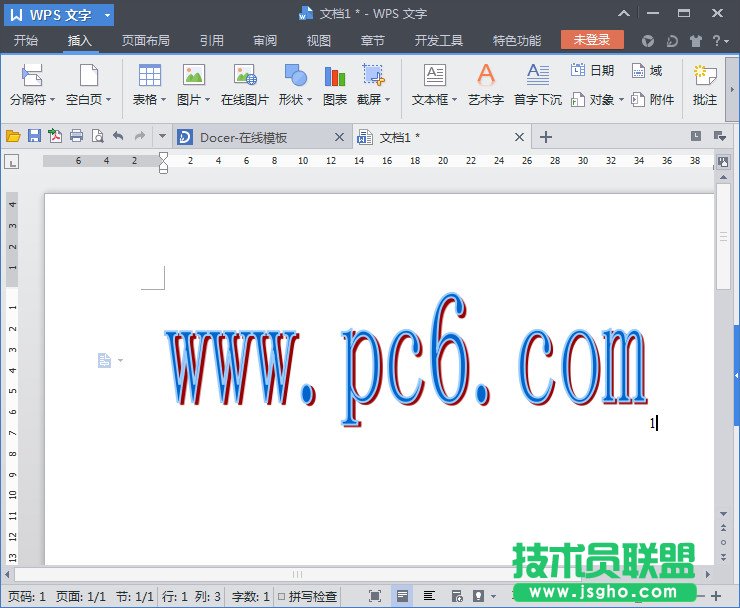Open the 图片 dropdown arrow

pos(207,100)
